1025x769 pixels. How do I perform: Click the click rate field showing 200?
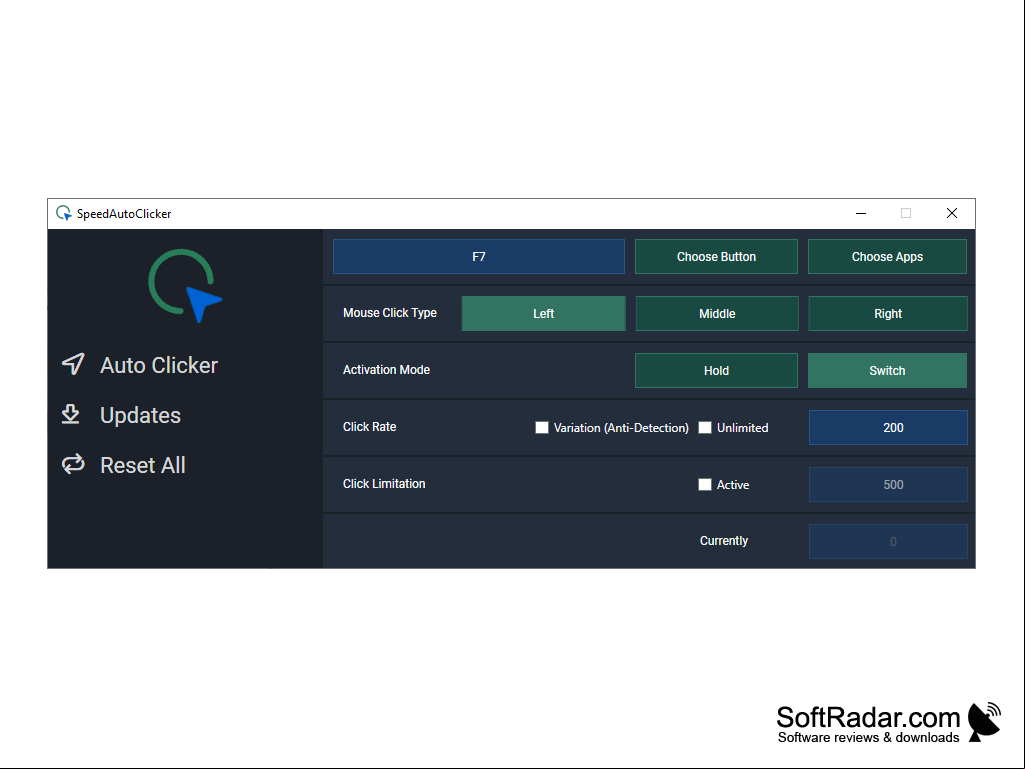[888, 428]
